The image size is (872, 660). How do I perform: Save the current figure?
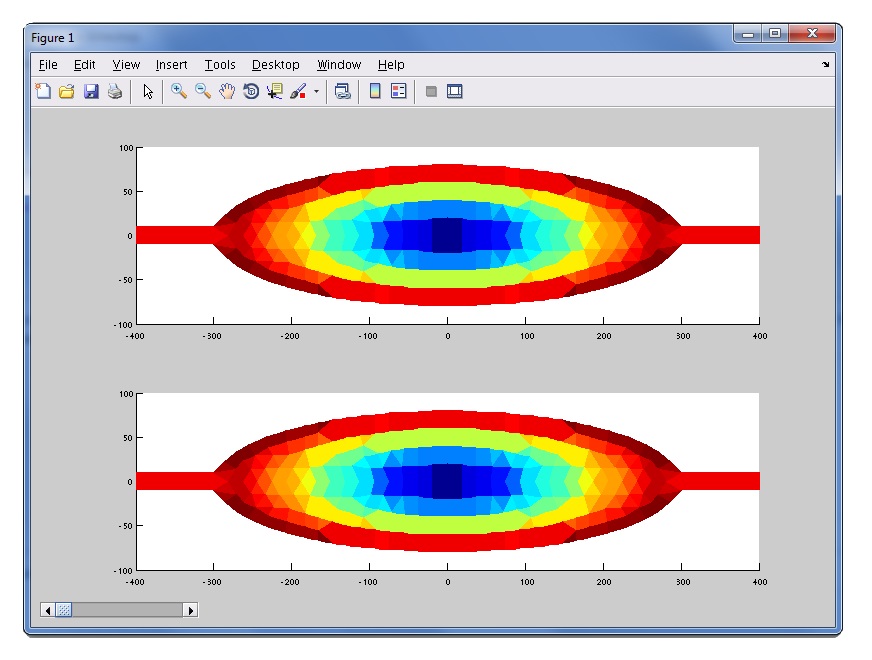point(90,91)
